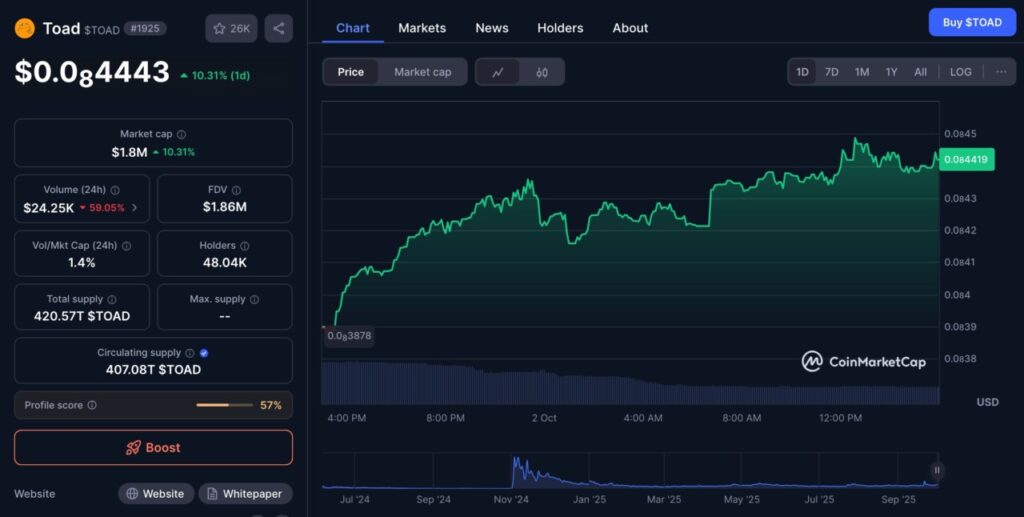Open the Holders tab
1024x517 pixels.
[560, 28]
